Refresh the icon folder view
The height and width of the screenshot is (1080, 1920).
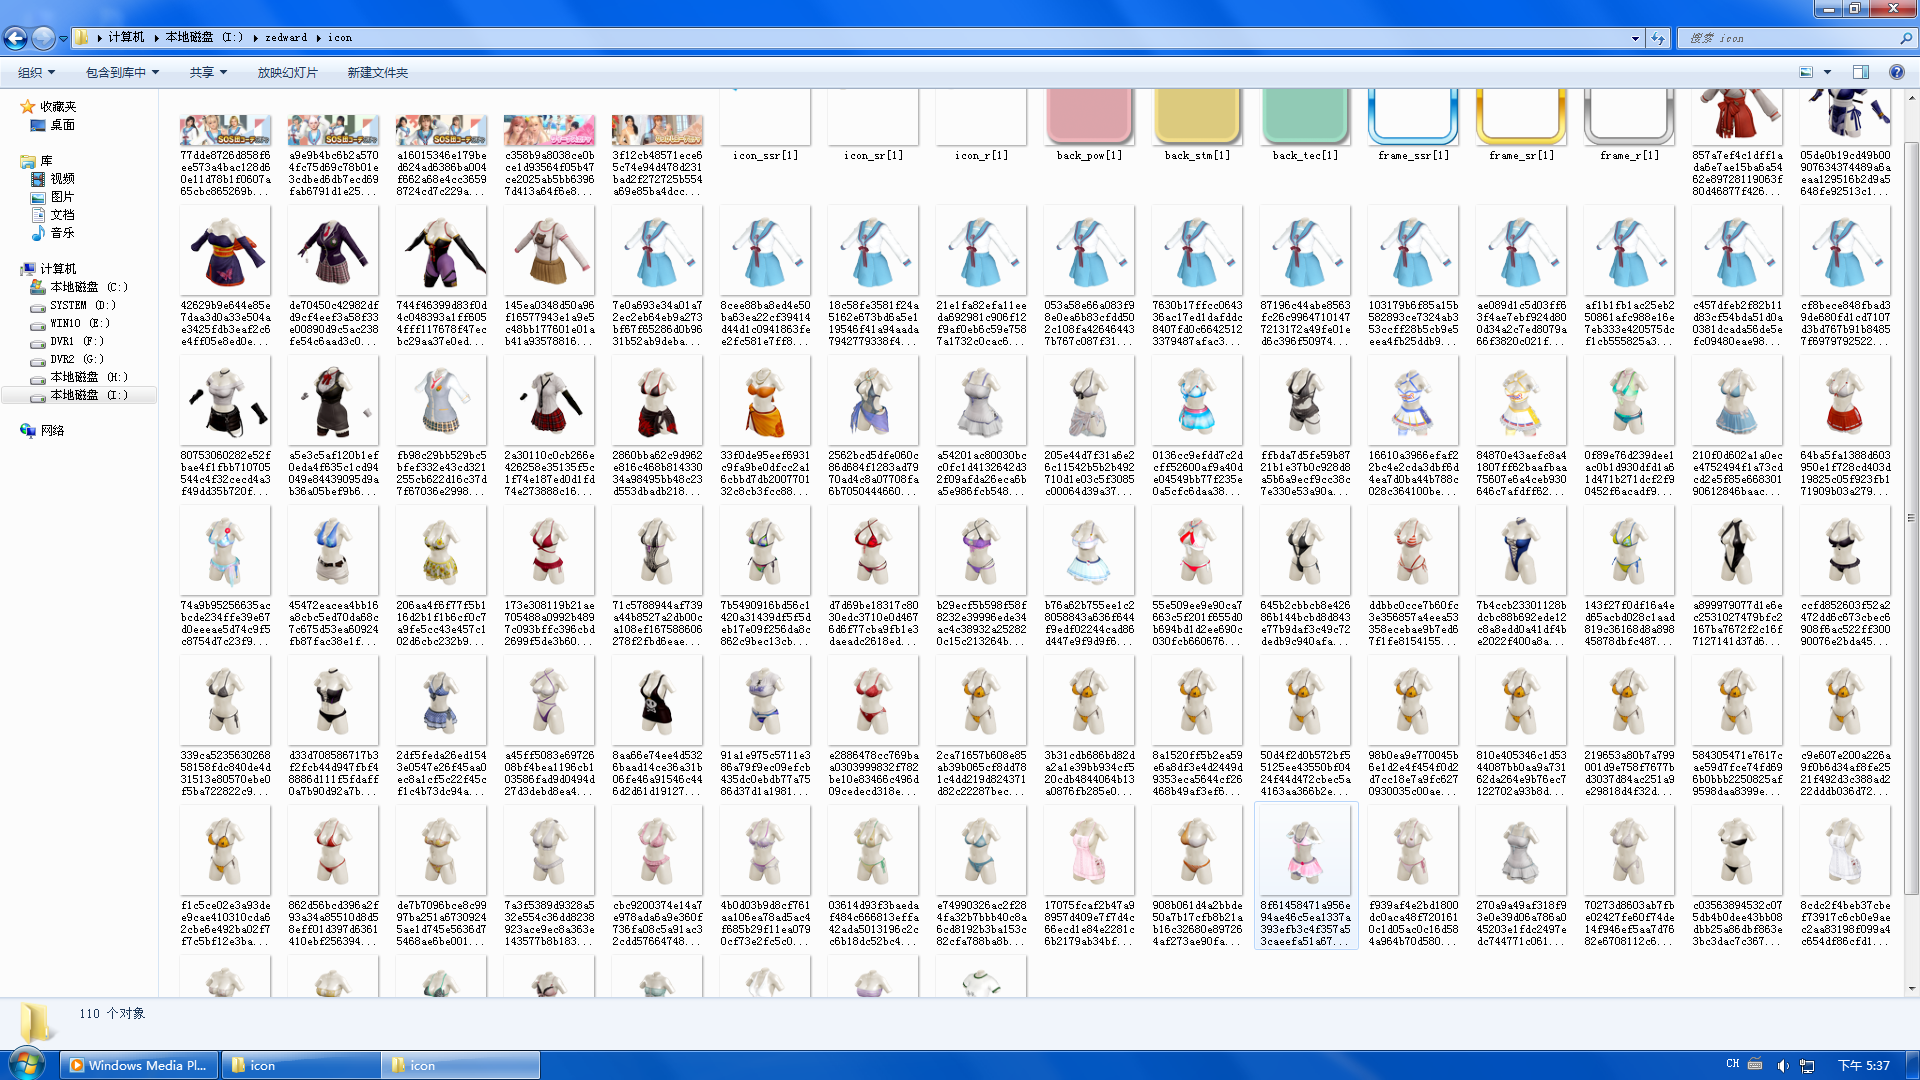pos(1658,38)
